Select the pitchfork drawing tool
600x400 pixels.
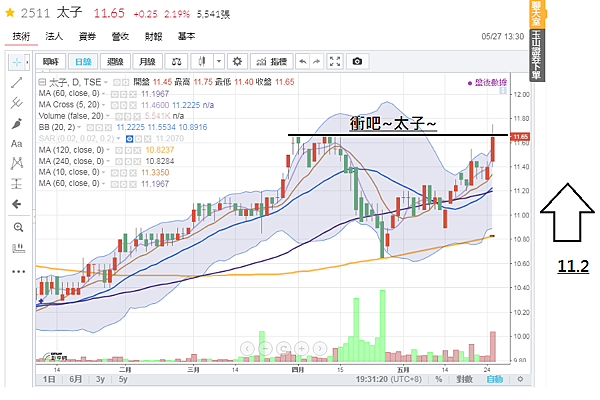[x=16, y=103]
